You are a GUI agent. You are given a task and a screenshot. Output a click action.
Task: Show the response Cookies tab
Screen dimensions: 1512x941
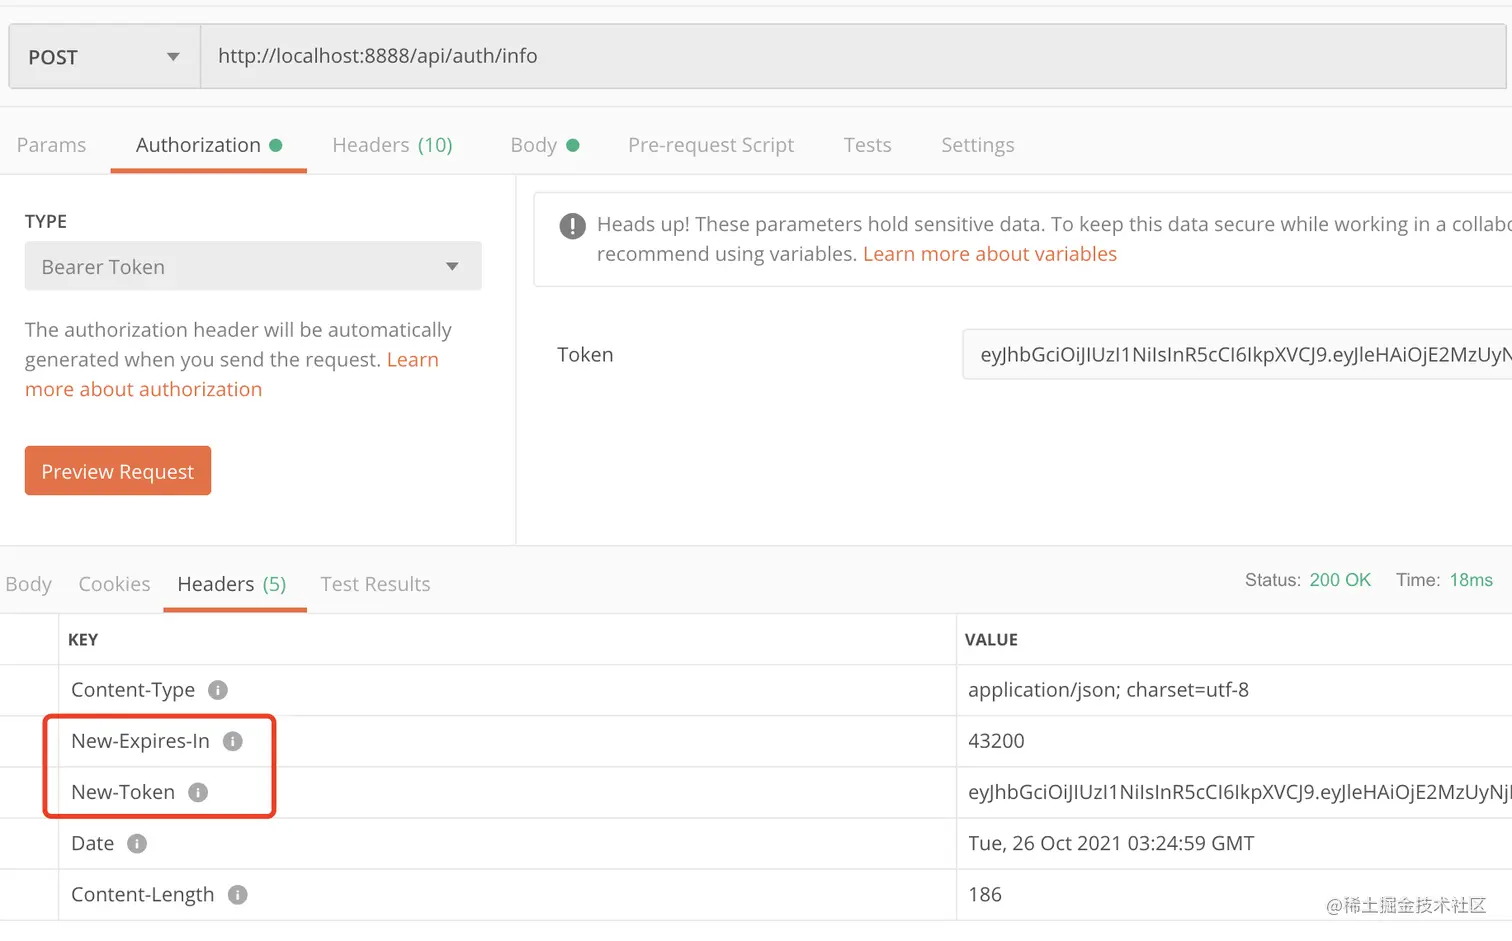[114, 584]
